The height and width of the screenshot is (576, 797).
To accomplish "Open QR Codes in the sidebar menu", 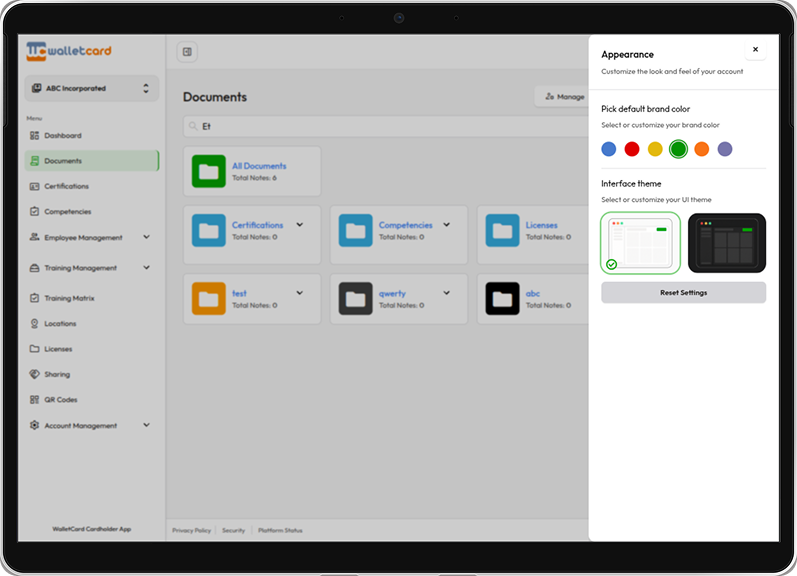I will coord(91,400).
